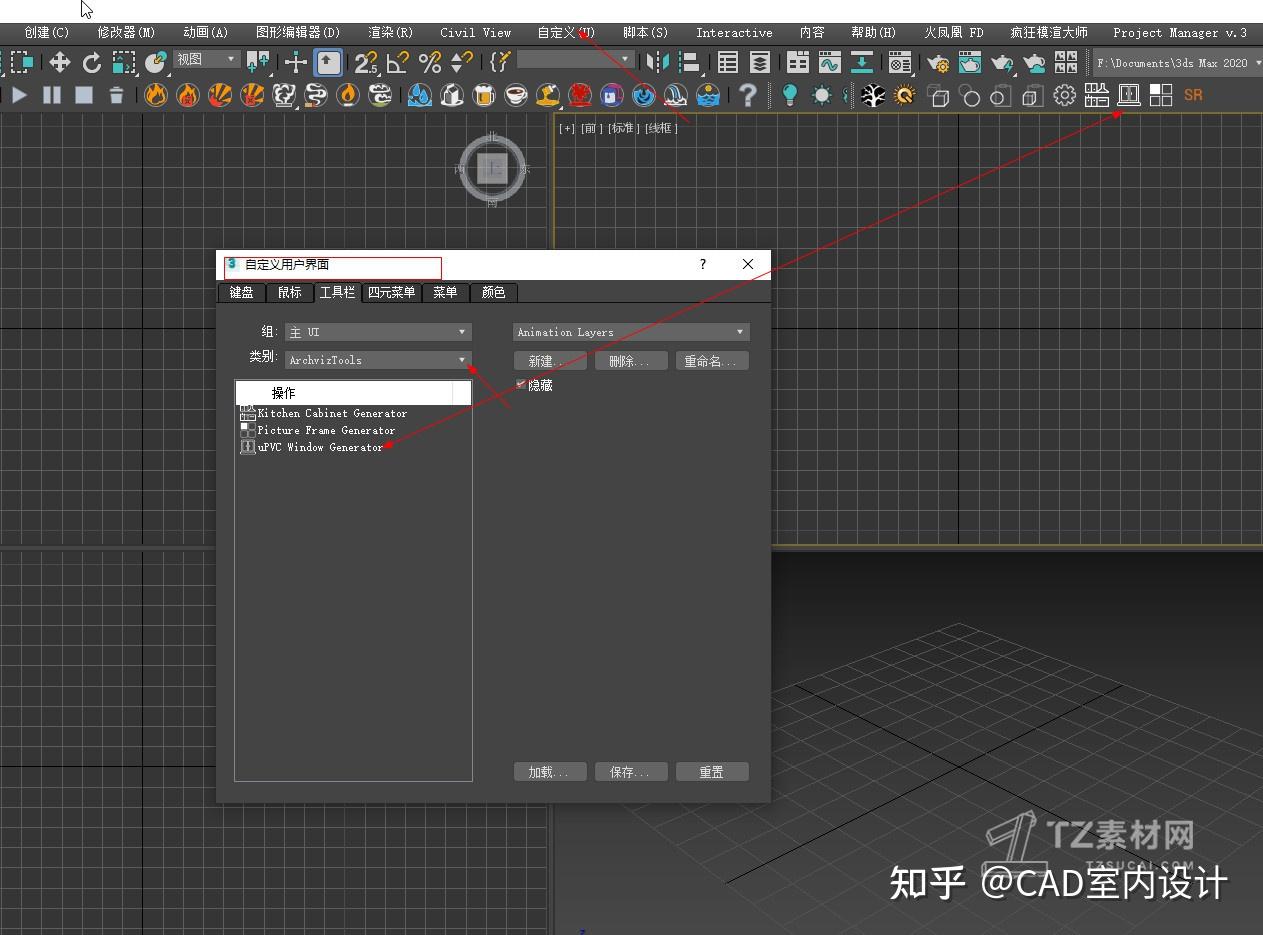Open the Layer Manager icon

click(757, 62)
